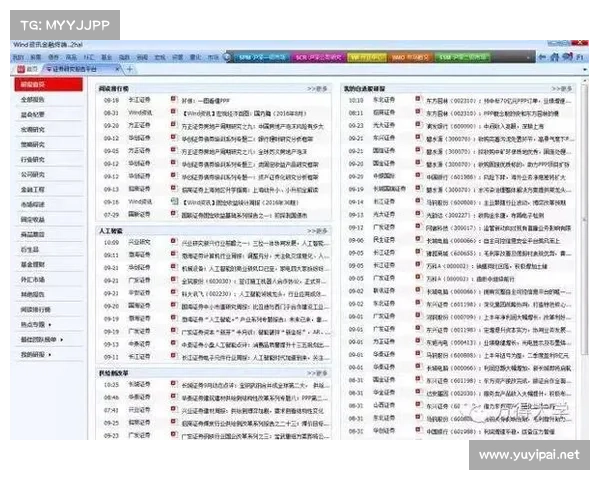Screen dimensions: 600x480
Task: Open the 基金 menu
Action: 106,57
